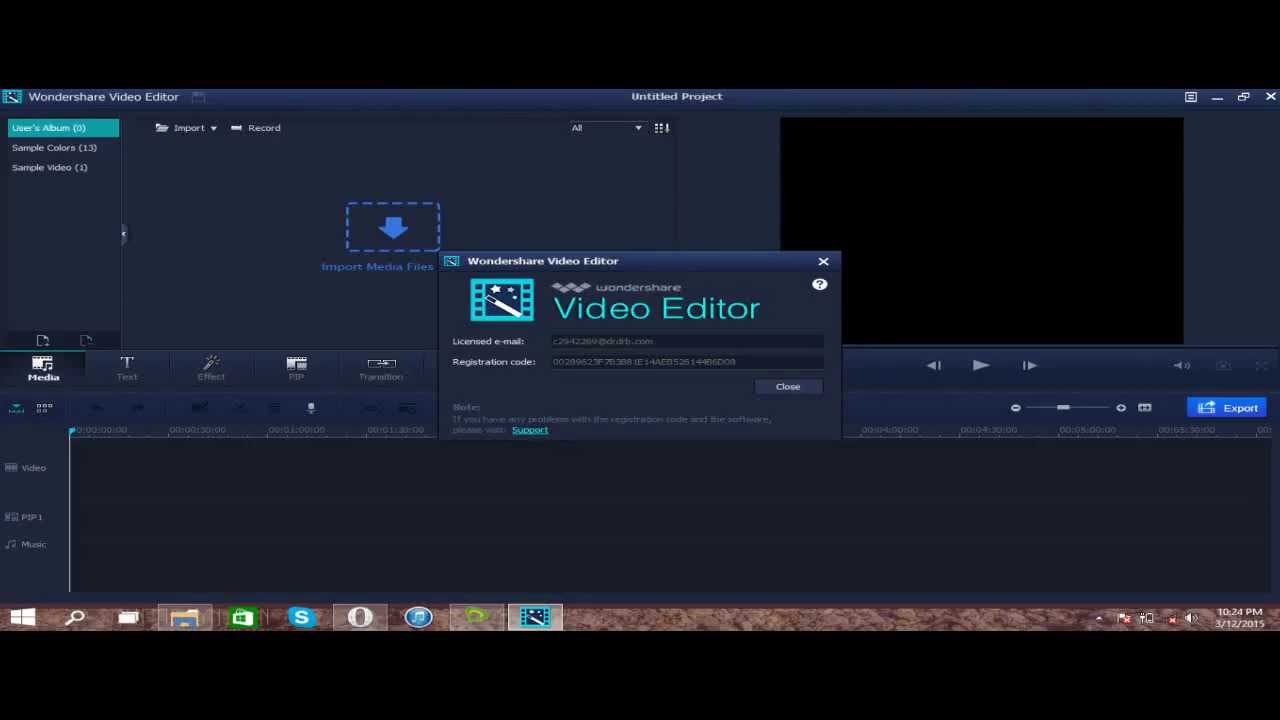
Task: Click the help question mark icon
Action: click(819, 285)
